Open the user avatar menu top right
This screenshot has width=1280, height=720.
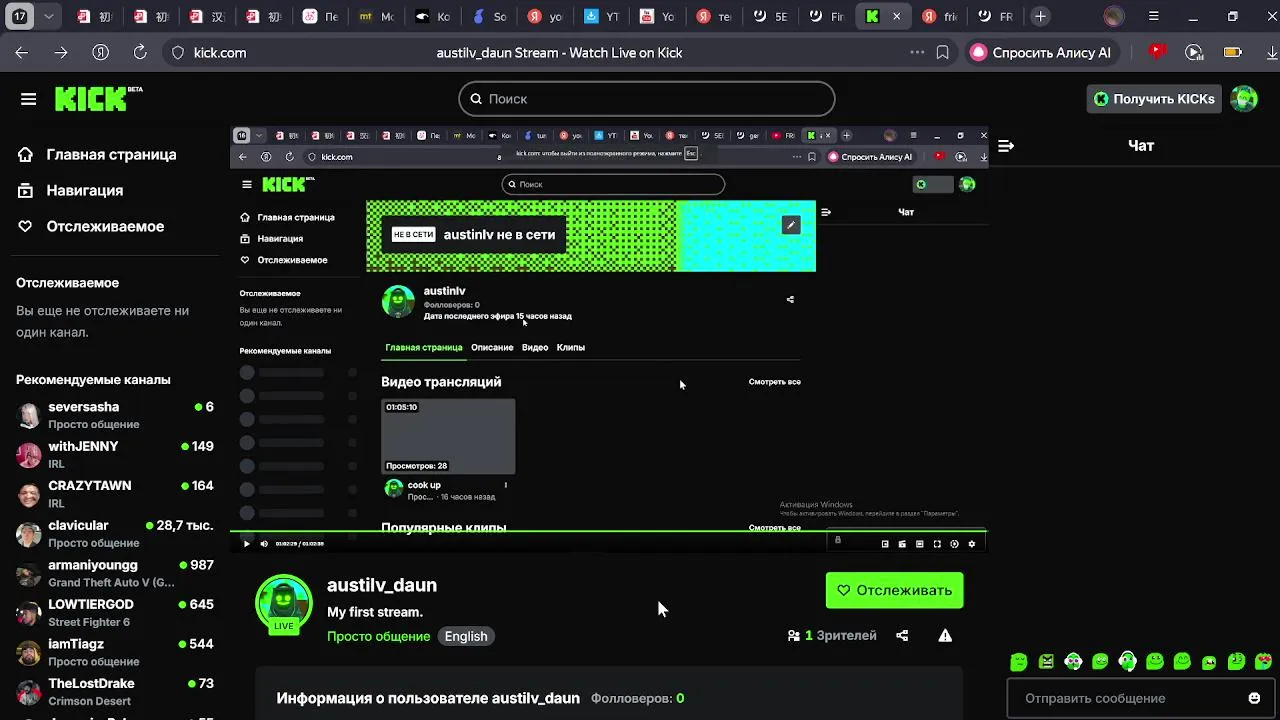coord(1244,99)
